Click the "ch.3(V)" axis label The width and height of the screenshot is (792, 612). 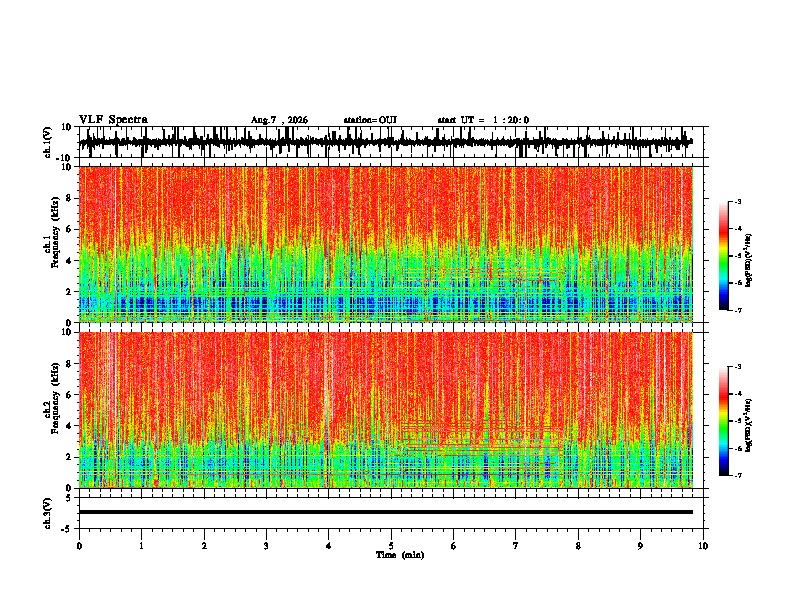pyautogui.click(x=48, y=514)
